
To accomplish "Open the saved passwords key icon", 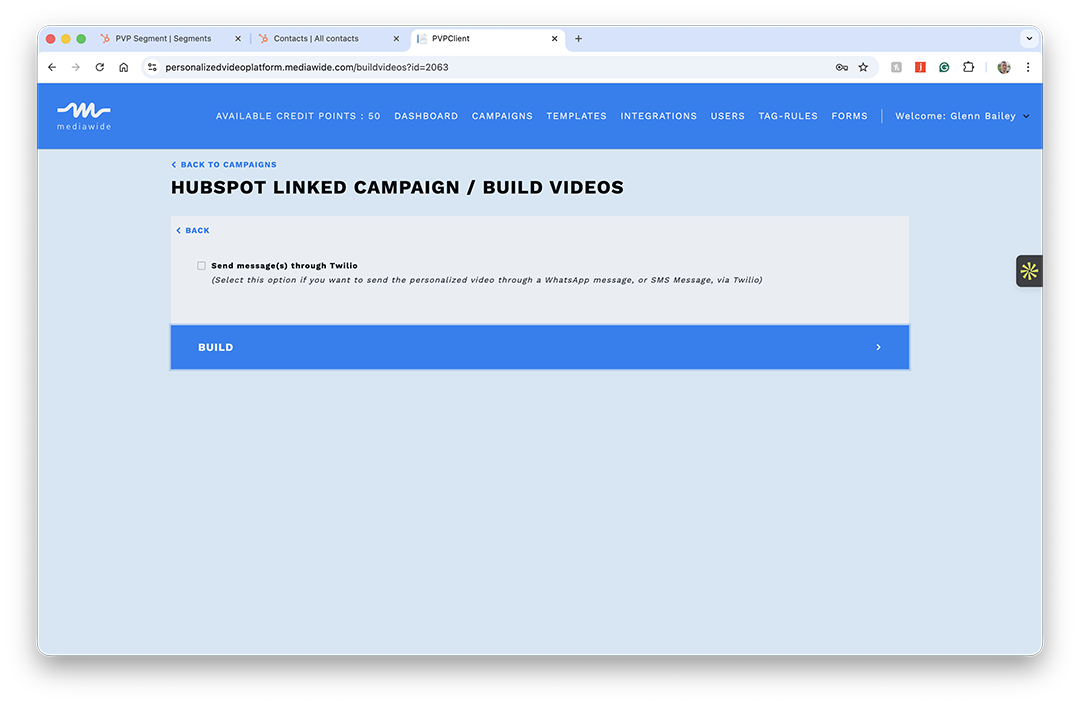I will tap(841, 67).
